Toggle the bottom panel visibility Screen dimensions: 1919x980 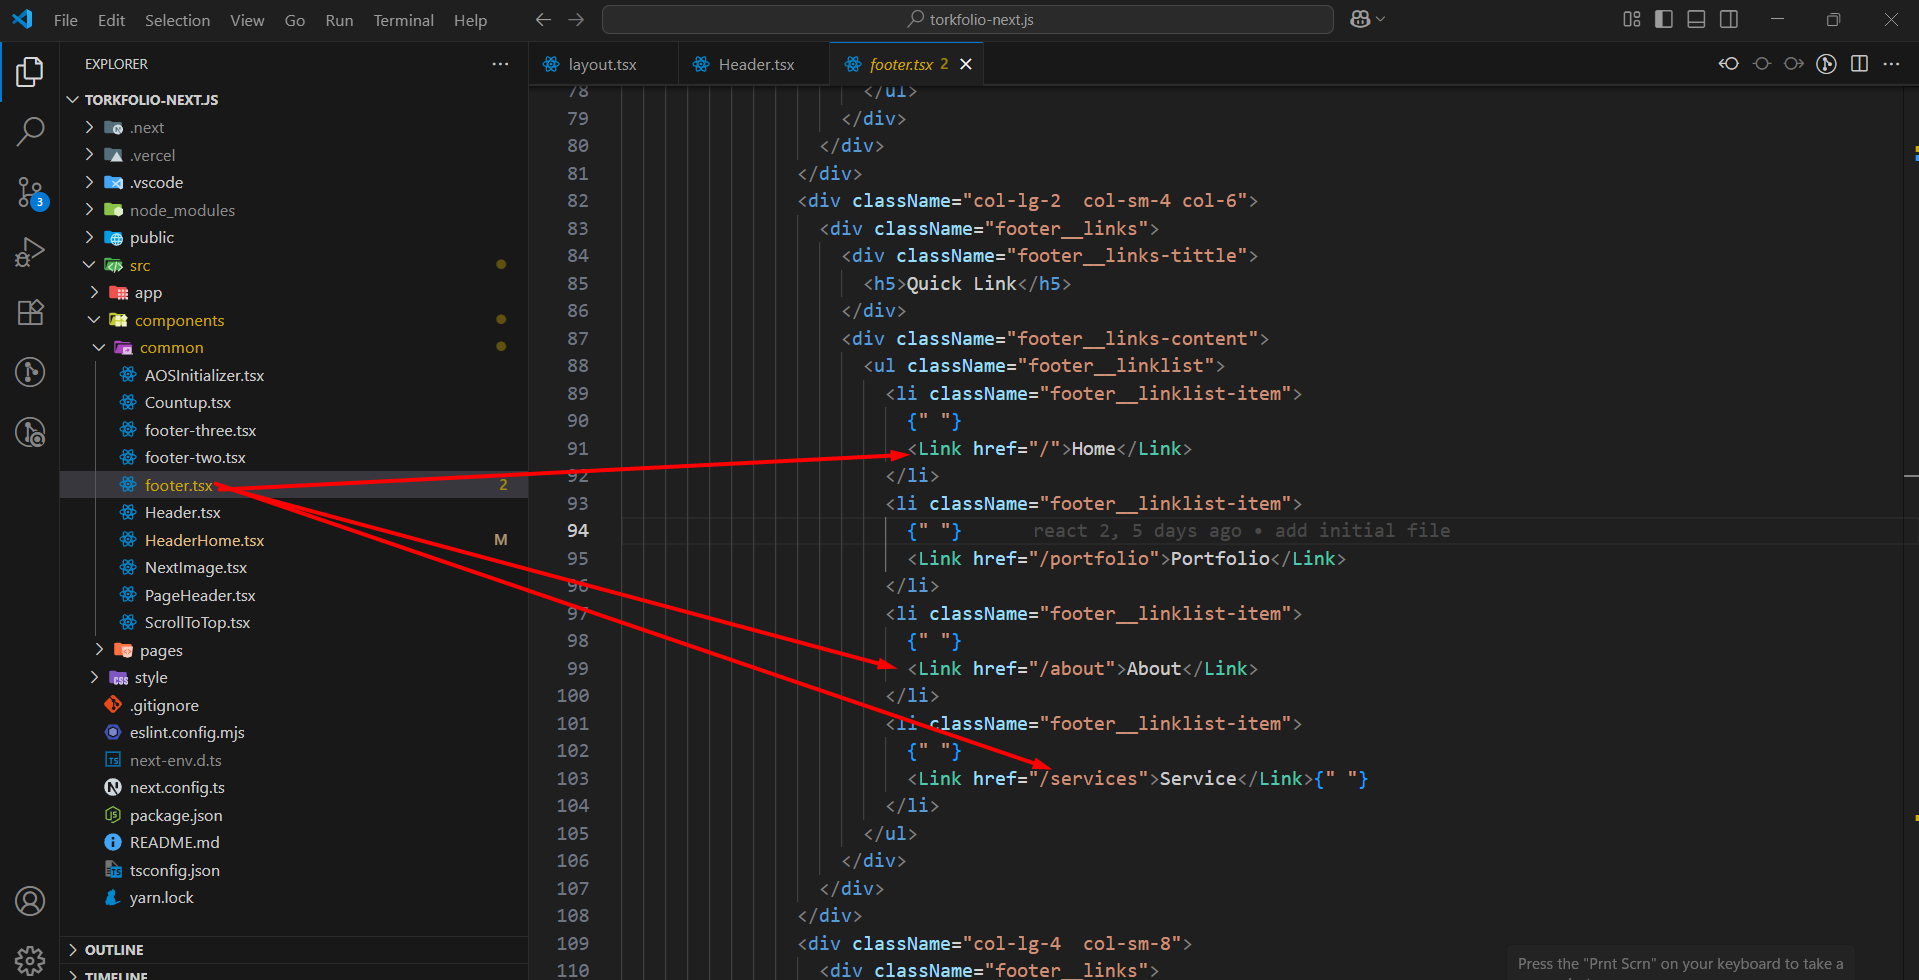click(x=1696, y=19)
